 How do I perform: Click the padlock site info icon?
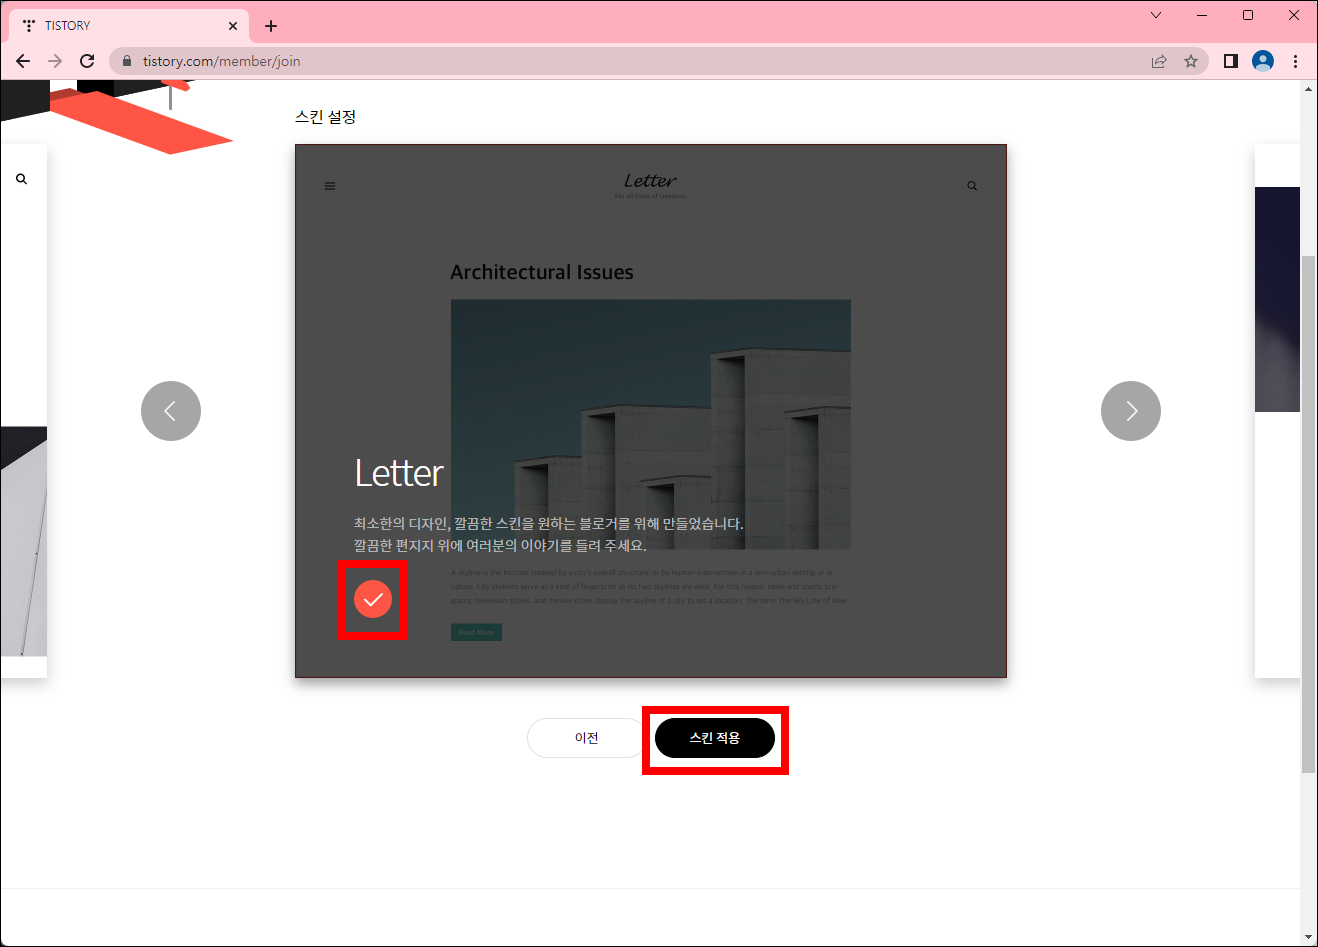pos(126,61)
